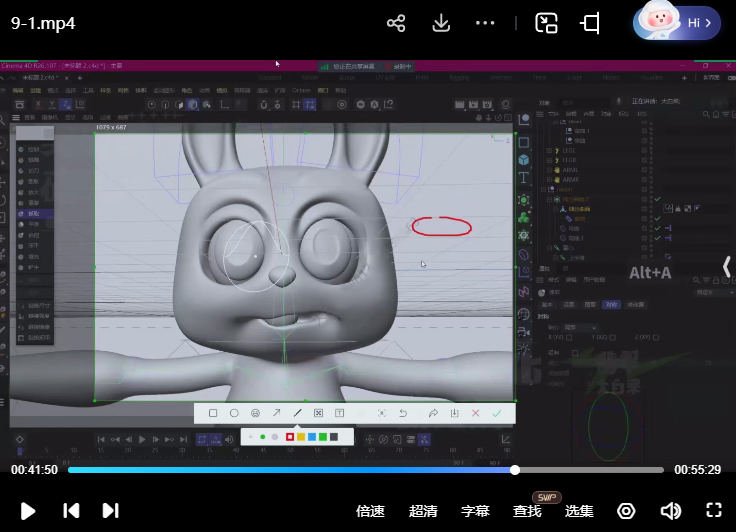
Task: Click the share icon in top bar
Action: [x=396, y=23]
